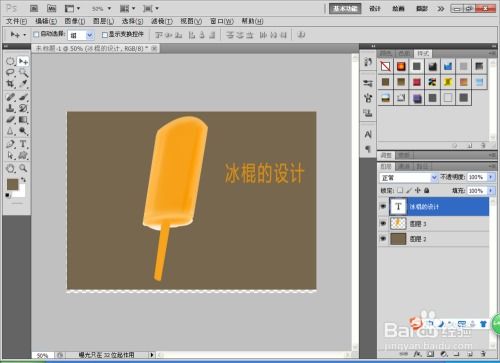Select the History Brush tool
The width and height of the screenshot is (500, 363).
coord(23,108)
